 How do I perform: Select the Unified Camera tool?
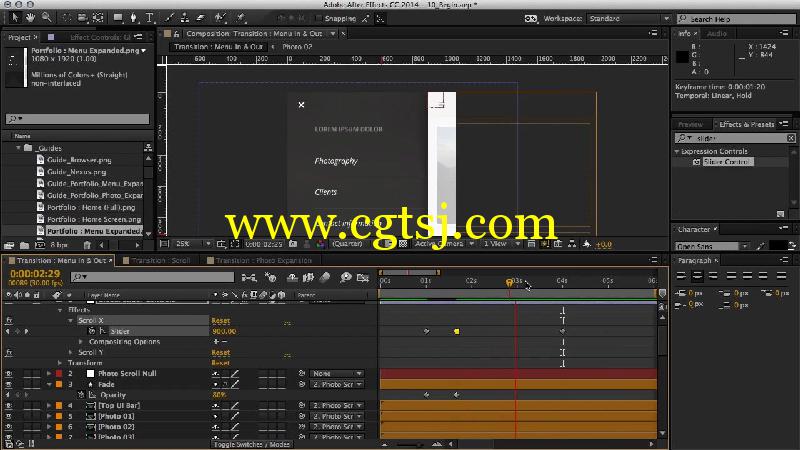[x=83, y=18]
